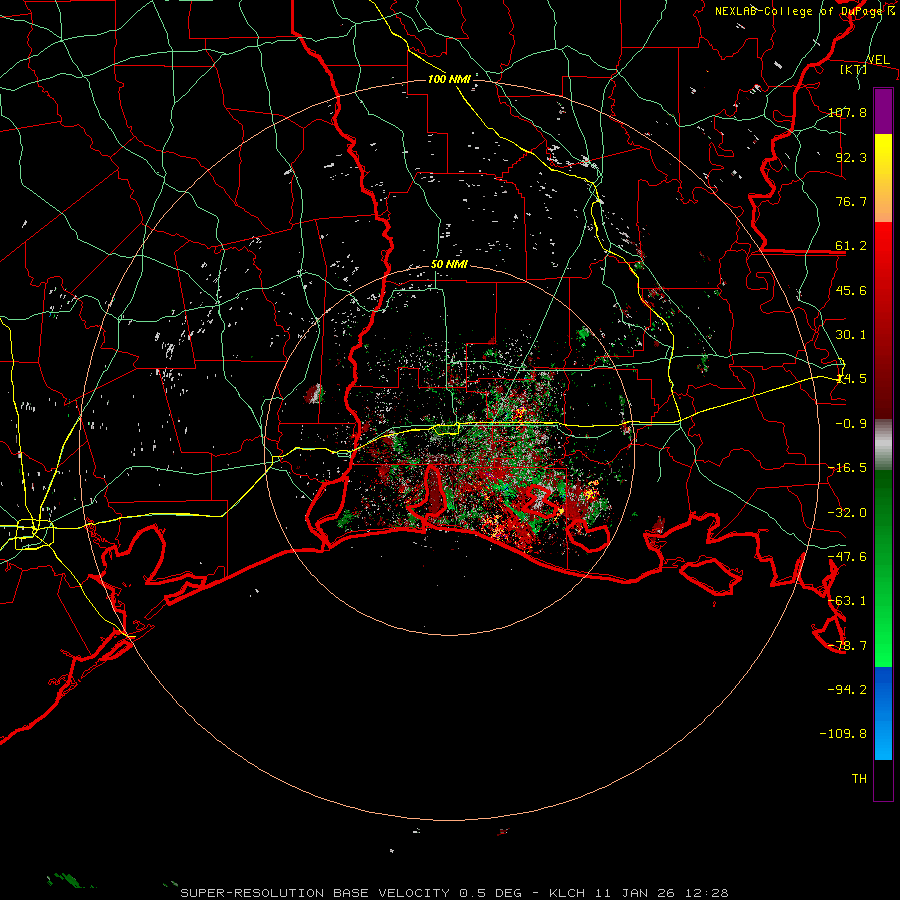The image size is (900, 900).
Task: Click the -109.8 velocity scale value
Action: [x=843, y=734]
